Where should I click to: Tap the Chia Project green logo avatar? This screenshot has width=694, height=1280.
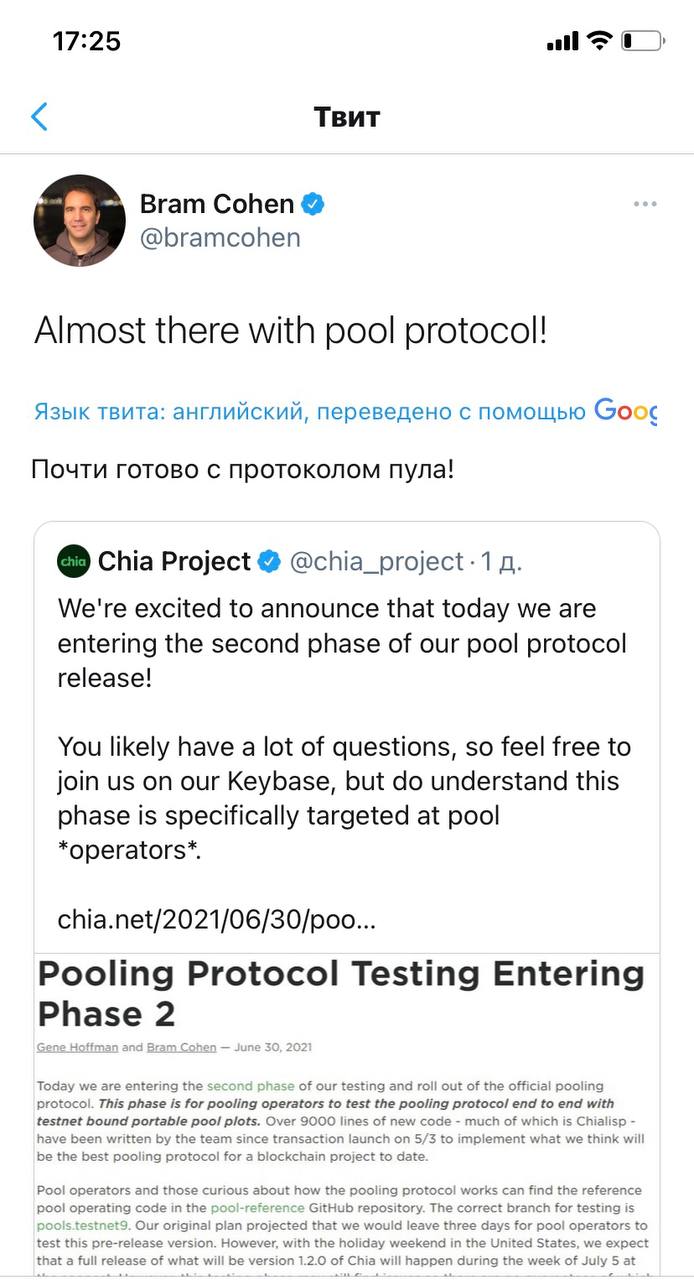pos(73,562)
